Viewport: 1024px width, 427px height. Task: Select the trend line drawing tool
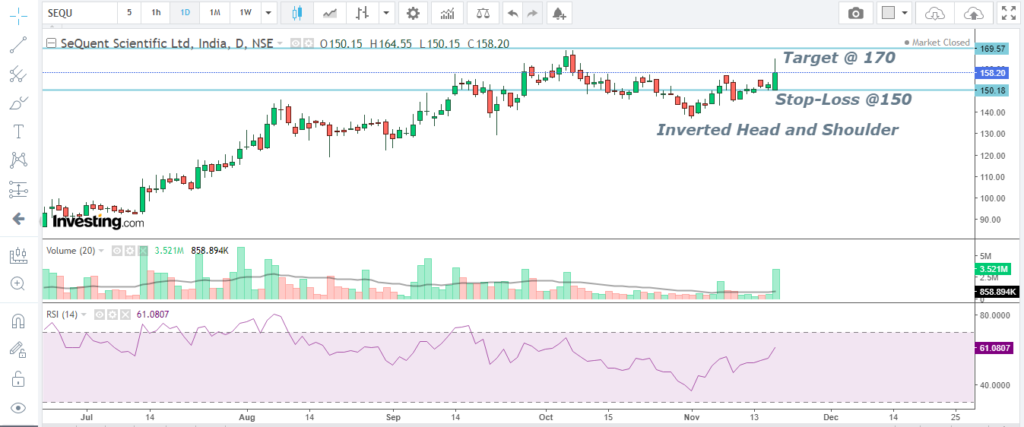point(17,45)
